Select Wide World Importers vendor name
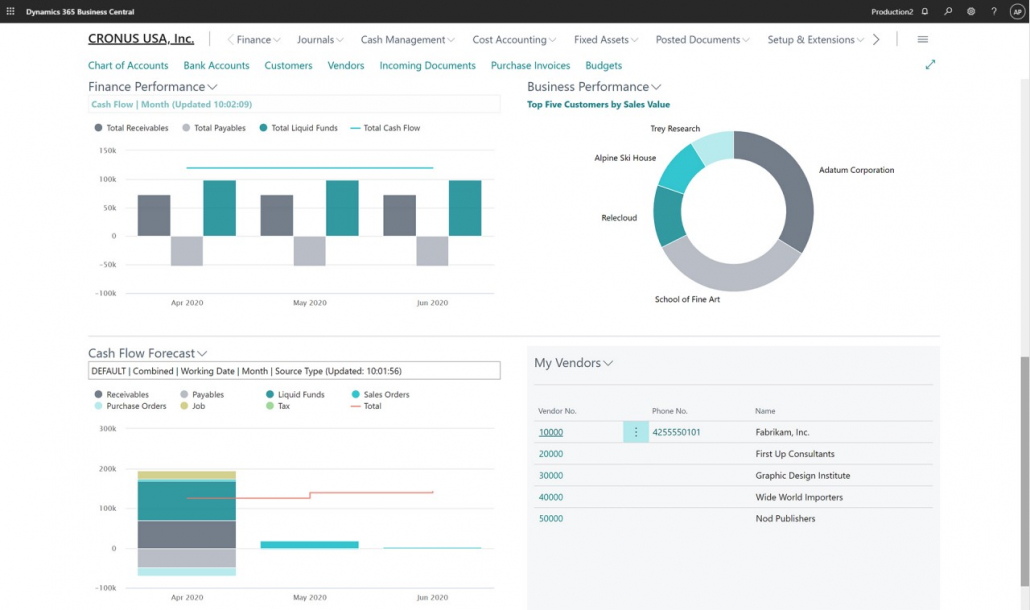Viewport: 1030px width, 610px height. 799,497
